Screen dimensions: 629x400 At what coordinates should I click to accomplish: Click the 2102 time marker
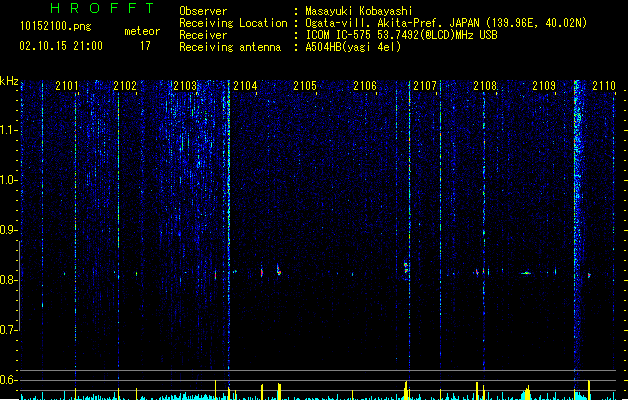click(125, 86)
